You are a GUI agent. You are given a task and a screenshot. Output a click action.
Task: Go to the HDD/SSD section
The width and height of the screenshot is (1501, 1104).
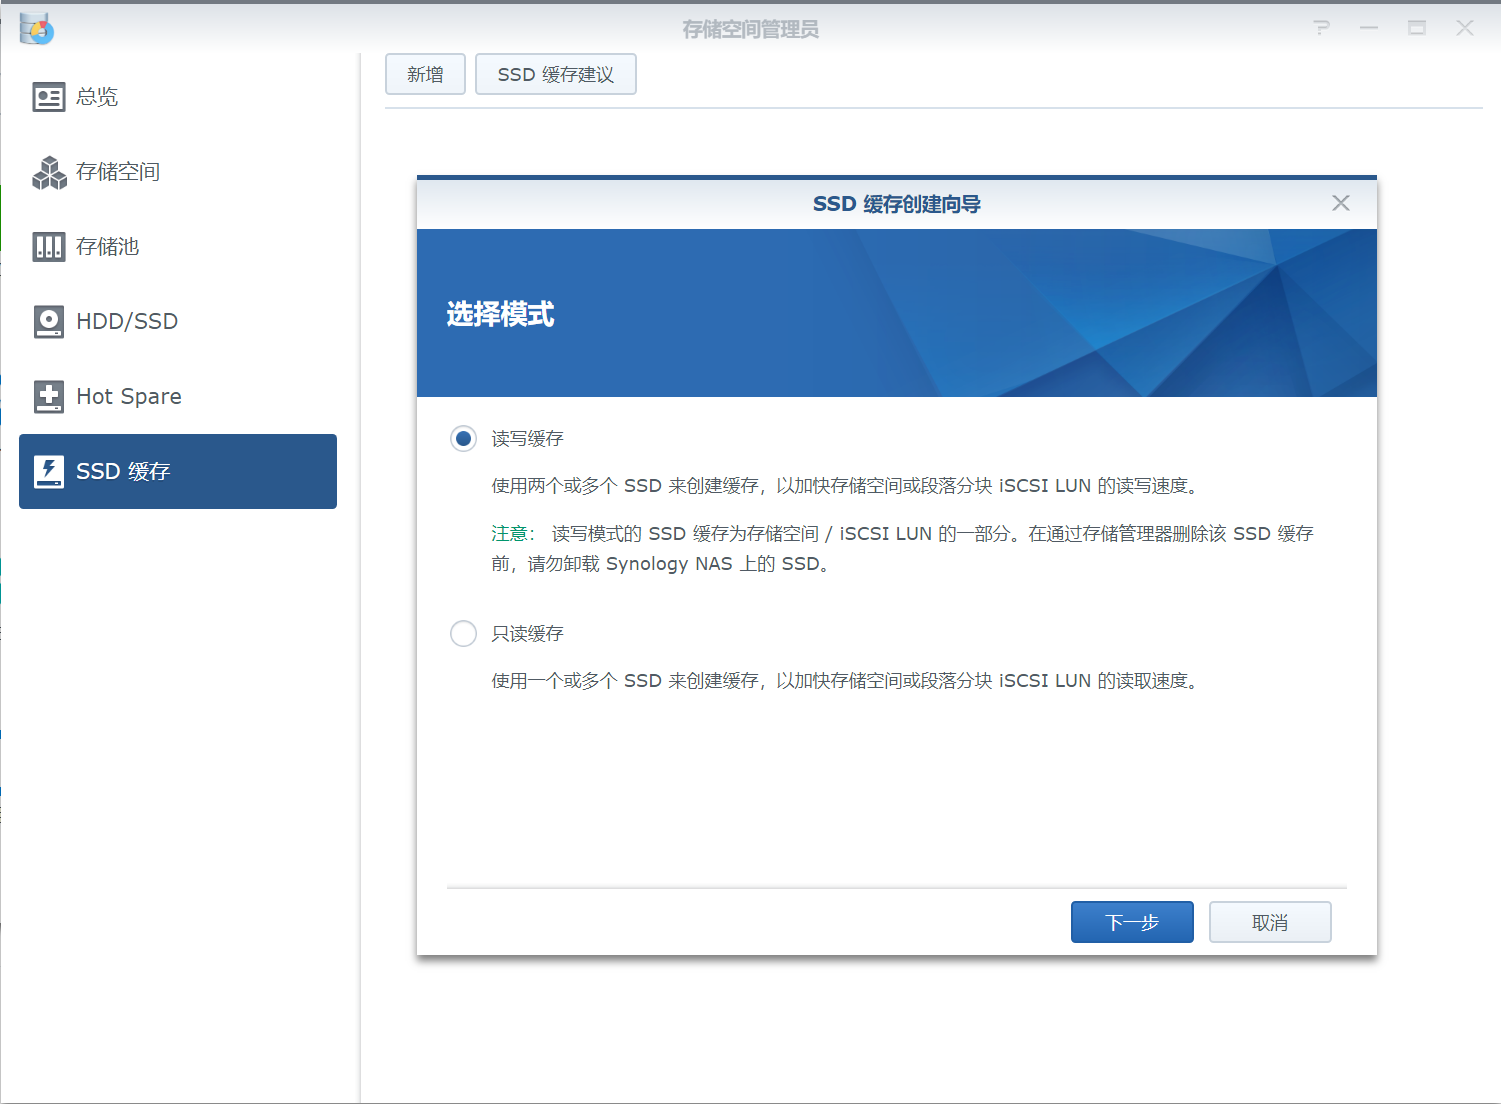click(x=178, y=322)
